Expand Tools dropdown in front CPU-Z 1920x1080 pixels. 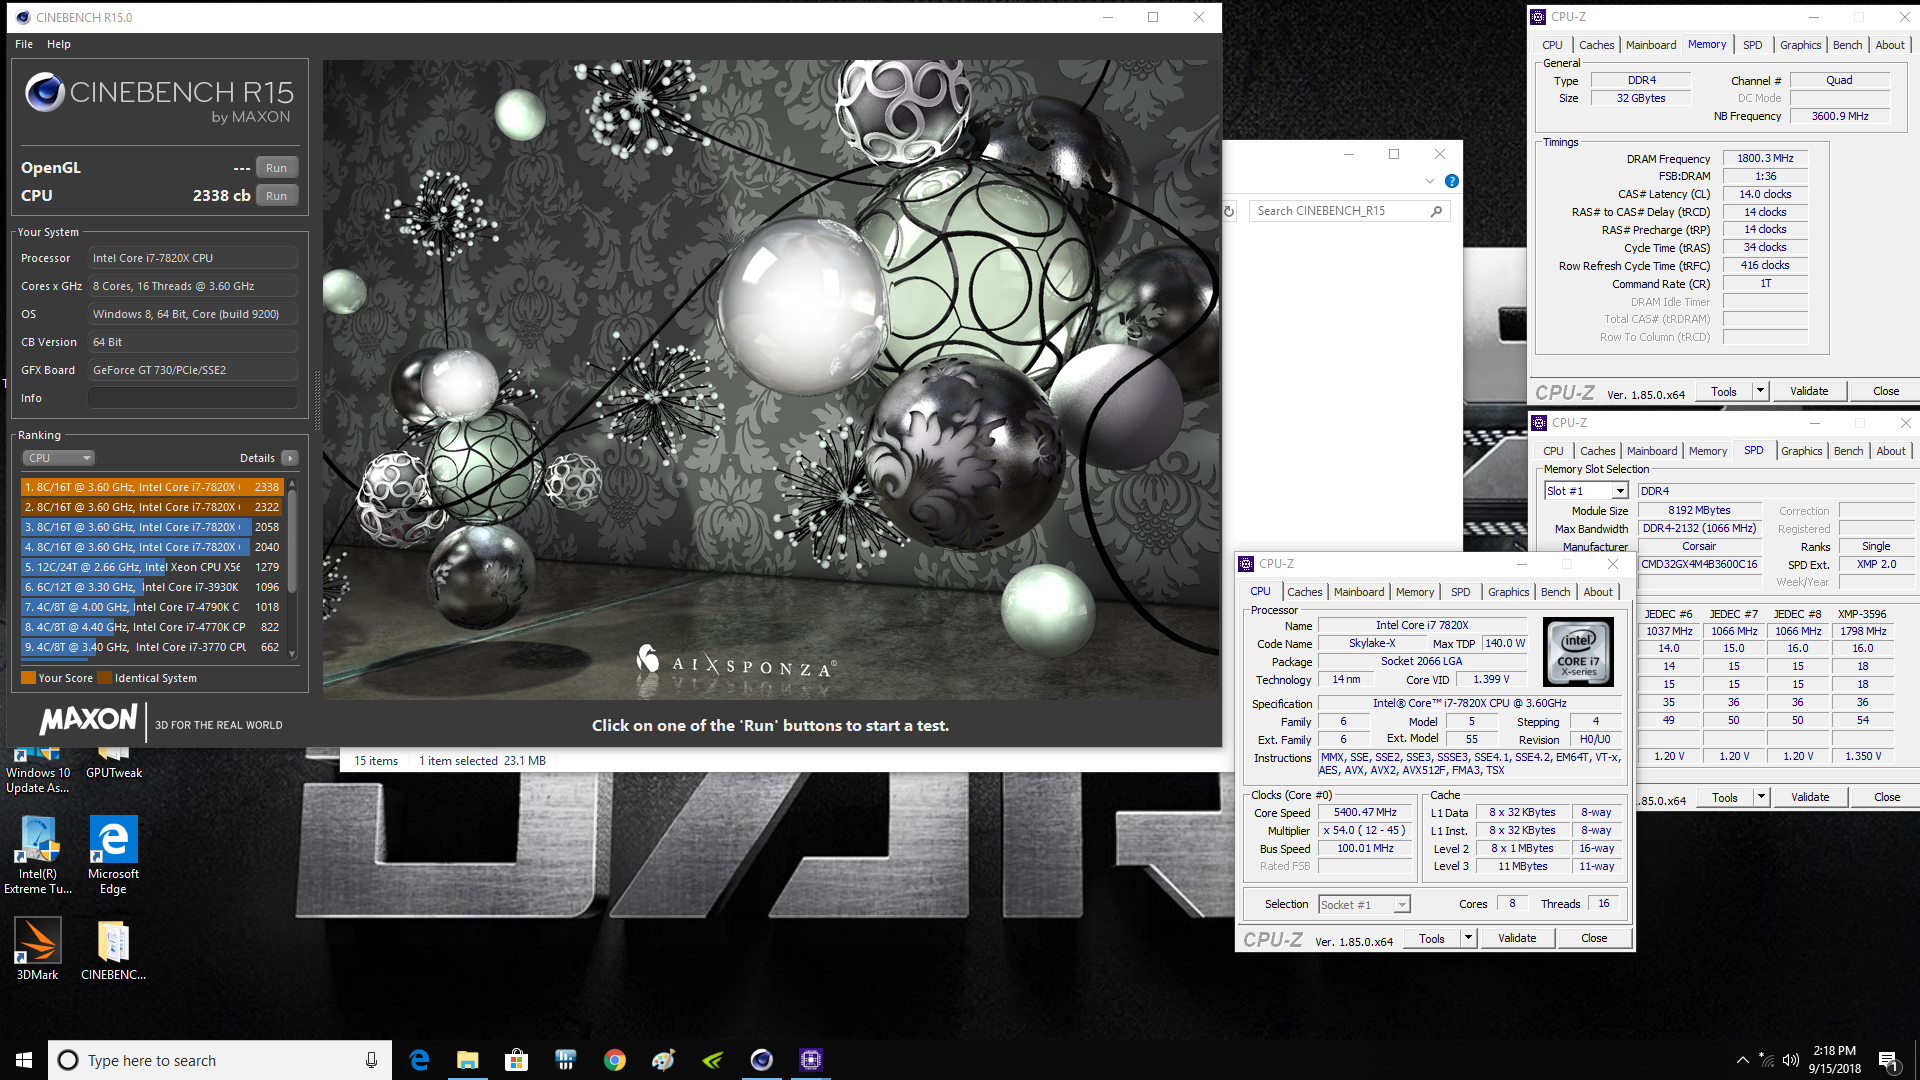click(x=1468, y=938)
